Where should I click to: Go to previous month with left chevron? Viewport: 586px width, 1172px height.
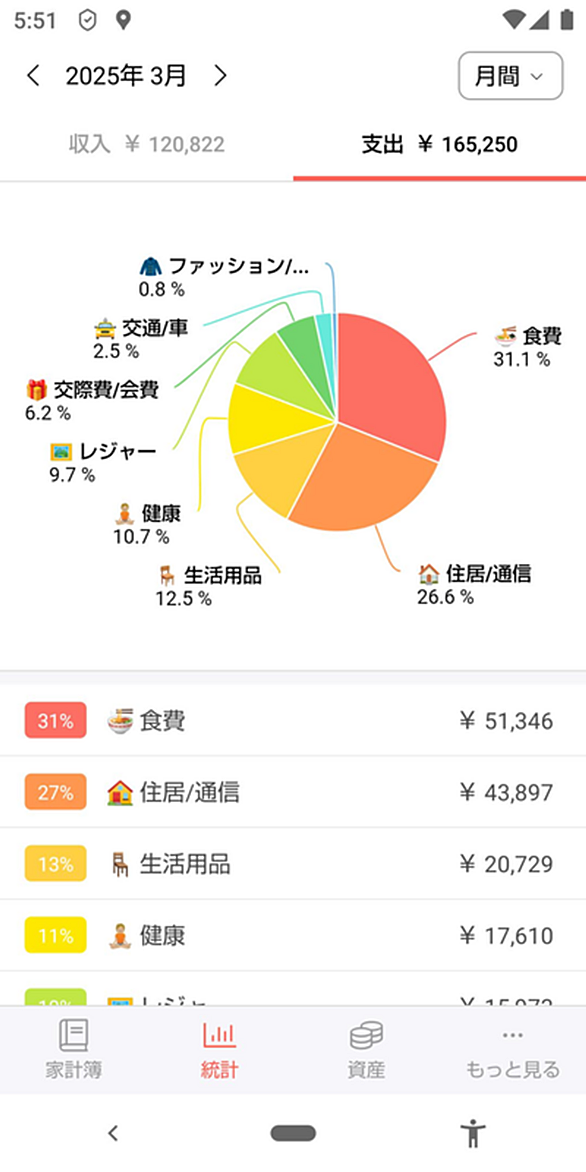33,75
